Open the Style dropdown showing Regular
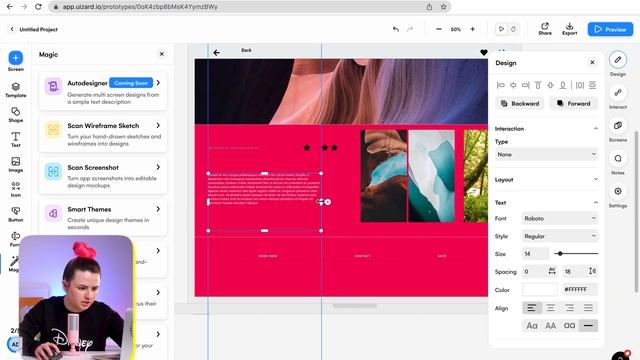 (x=560, y=236)
